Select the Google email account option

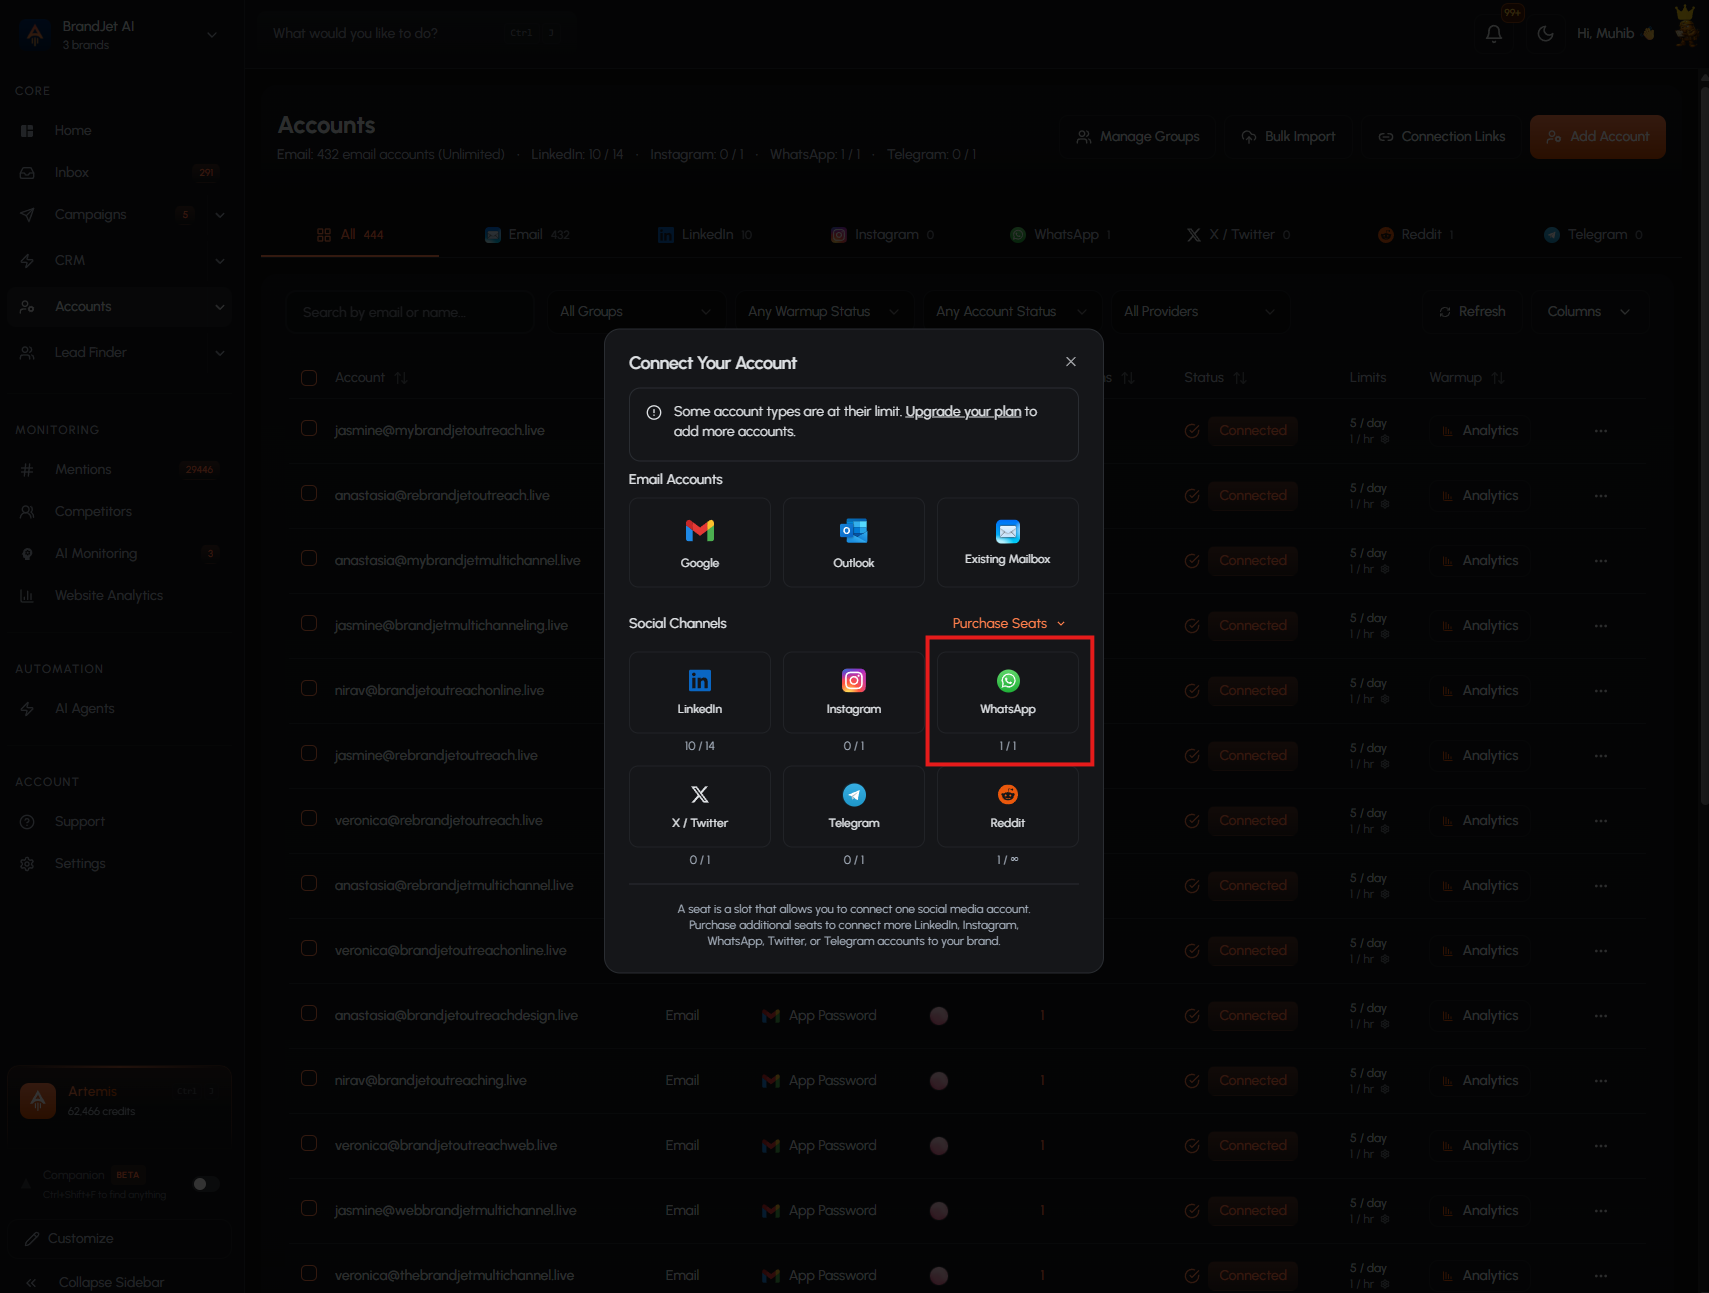click(699, 542)
